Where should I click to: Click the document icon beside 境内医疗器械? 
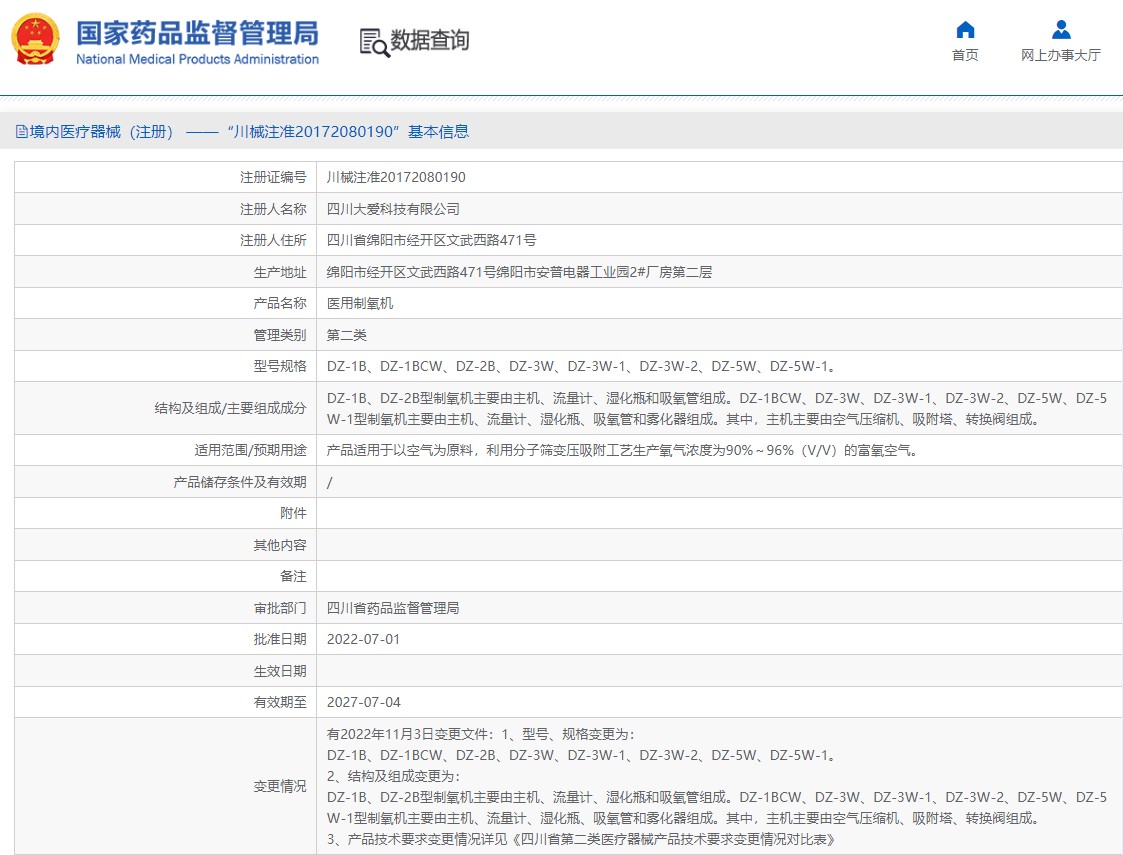(x=21, y=132)
